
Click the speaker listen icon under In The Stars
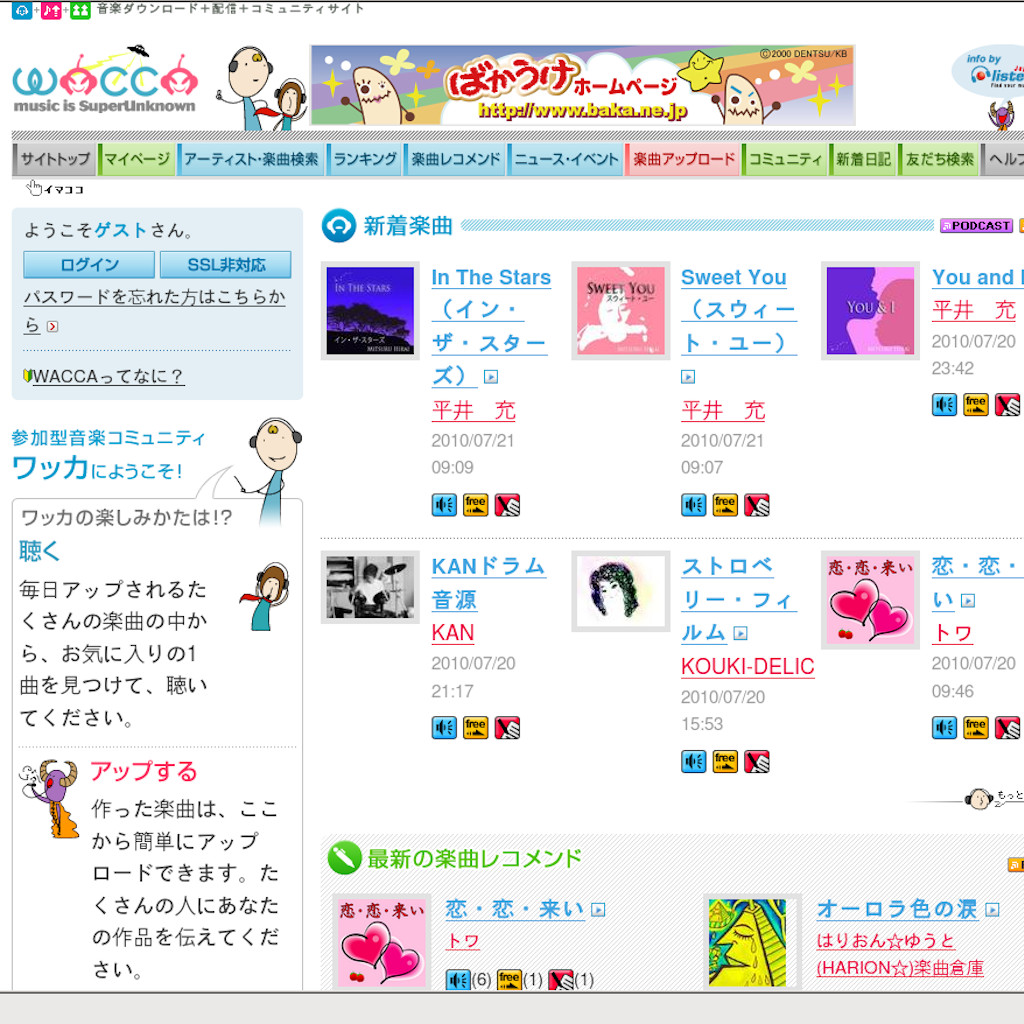coord(443,505)
